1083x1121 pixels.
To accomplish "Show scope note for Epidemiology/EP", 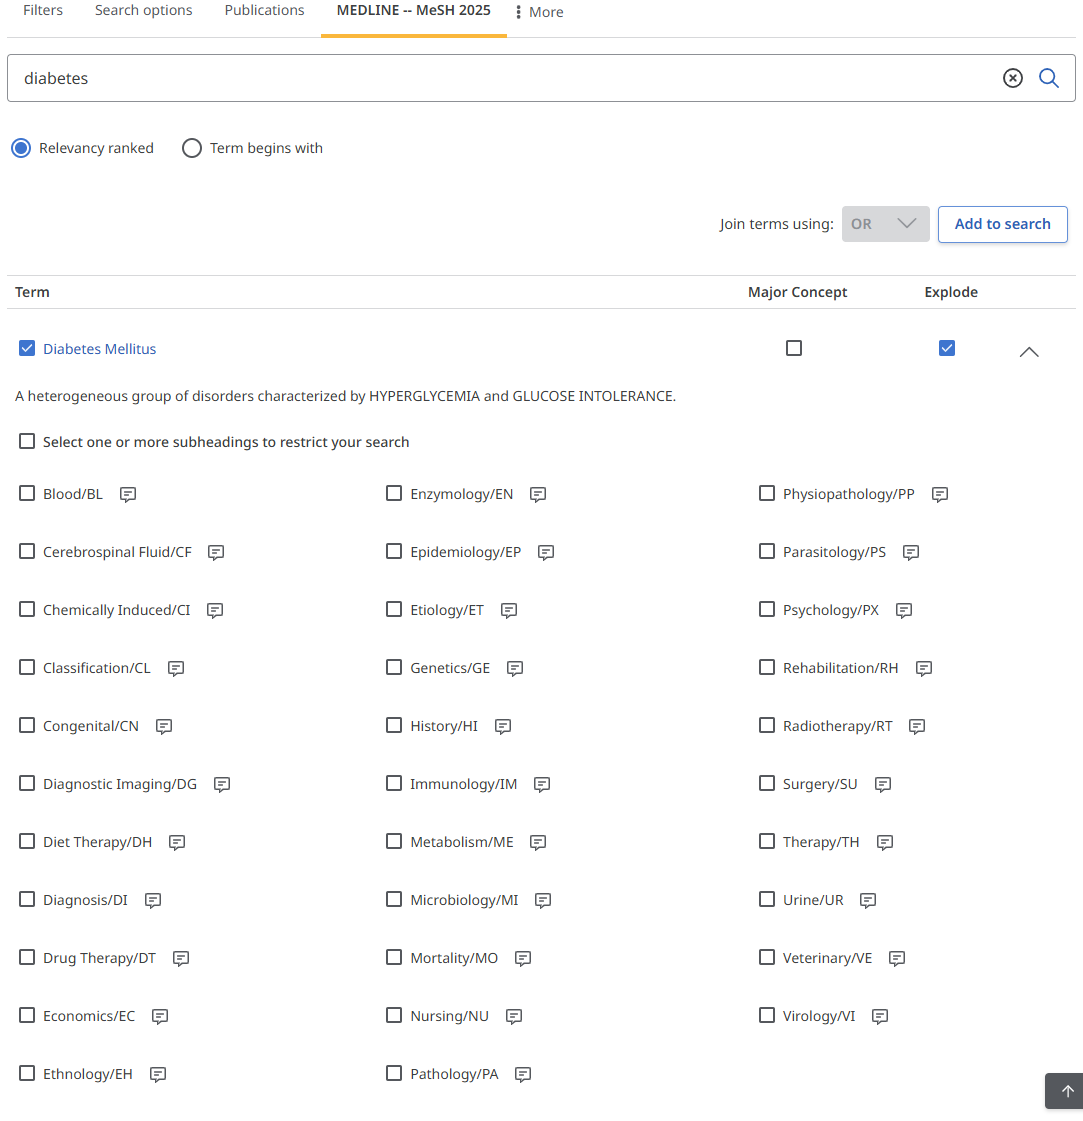I will pyautogui.click(x=546, y=552).
